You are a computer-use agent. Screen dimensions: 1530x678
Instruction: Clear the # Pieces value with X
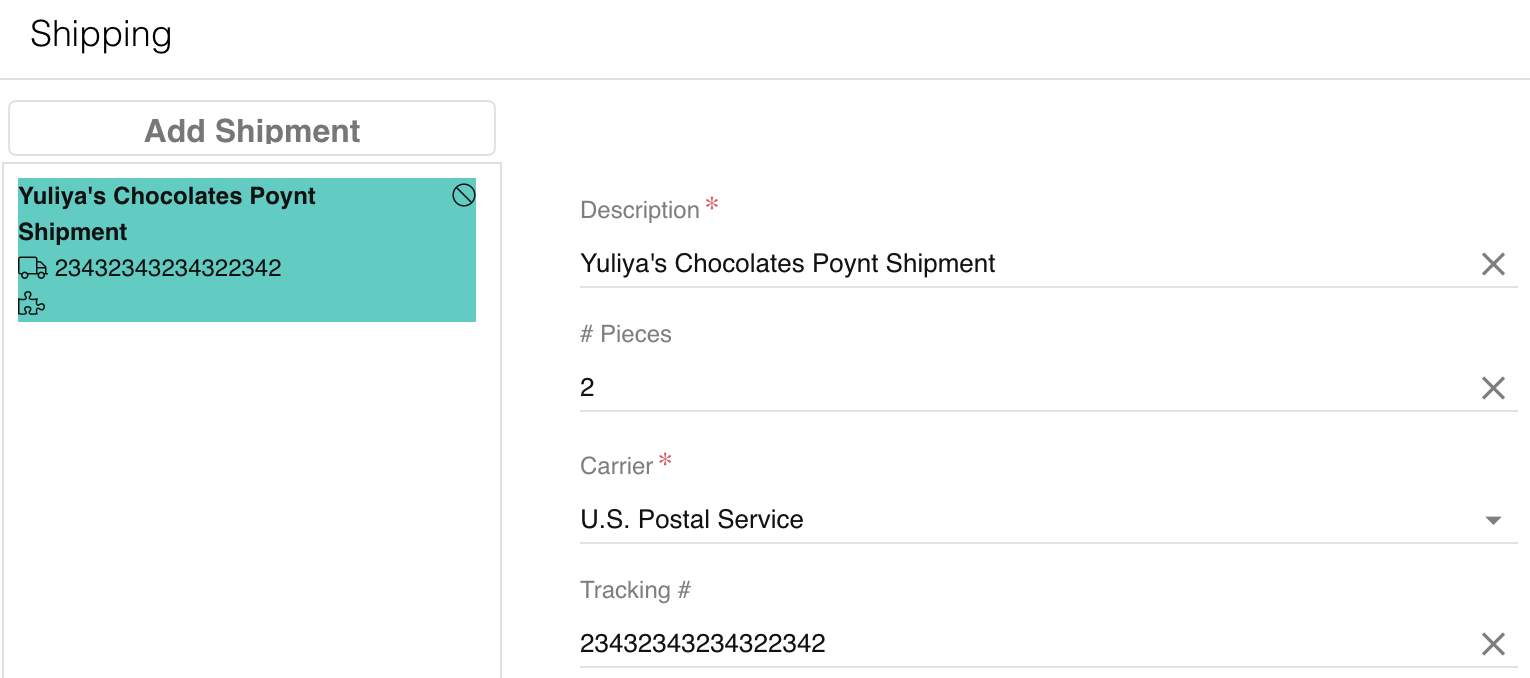1493,388
